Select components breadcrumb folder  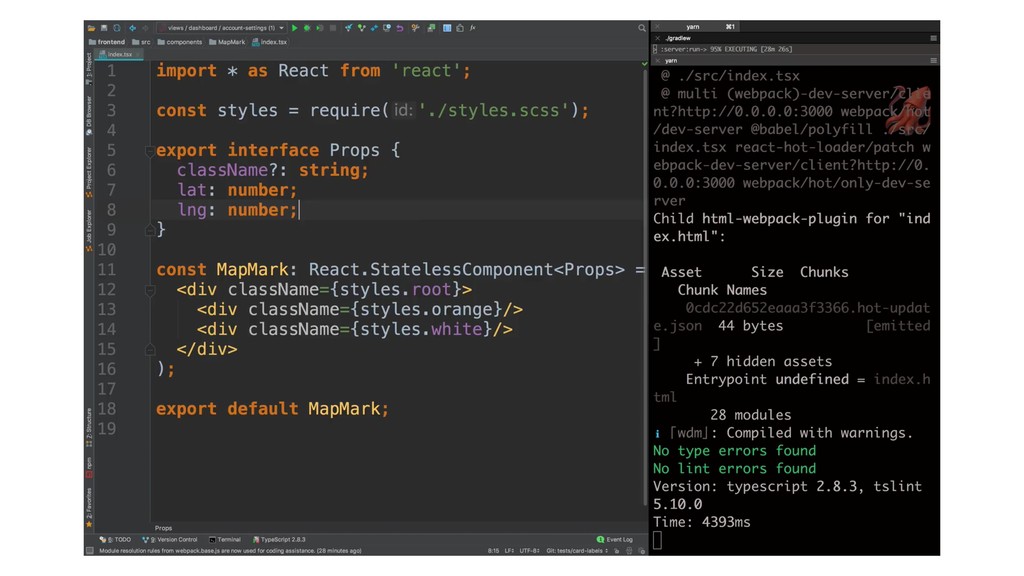click(180, 42)
